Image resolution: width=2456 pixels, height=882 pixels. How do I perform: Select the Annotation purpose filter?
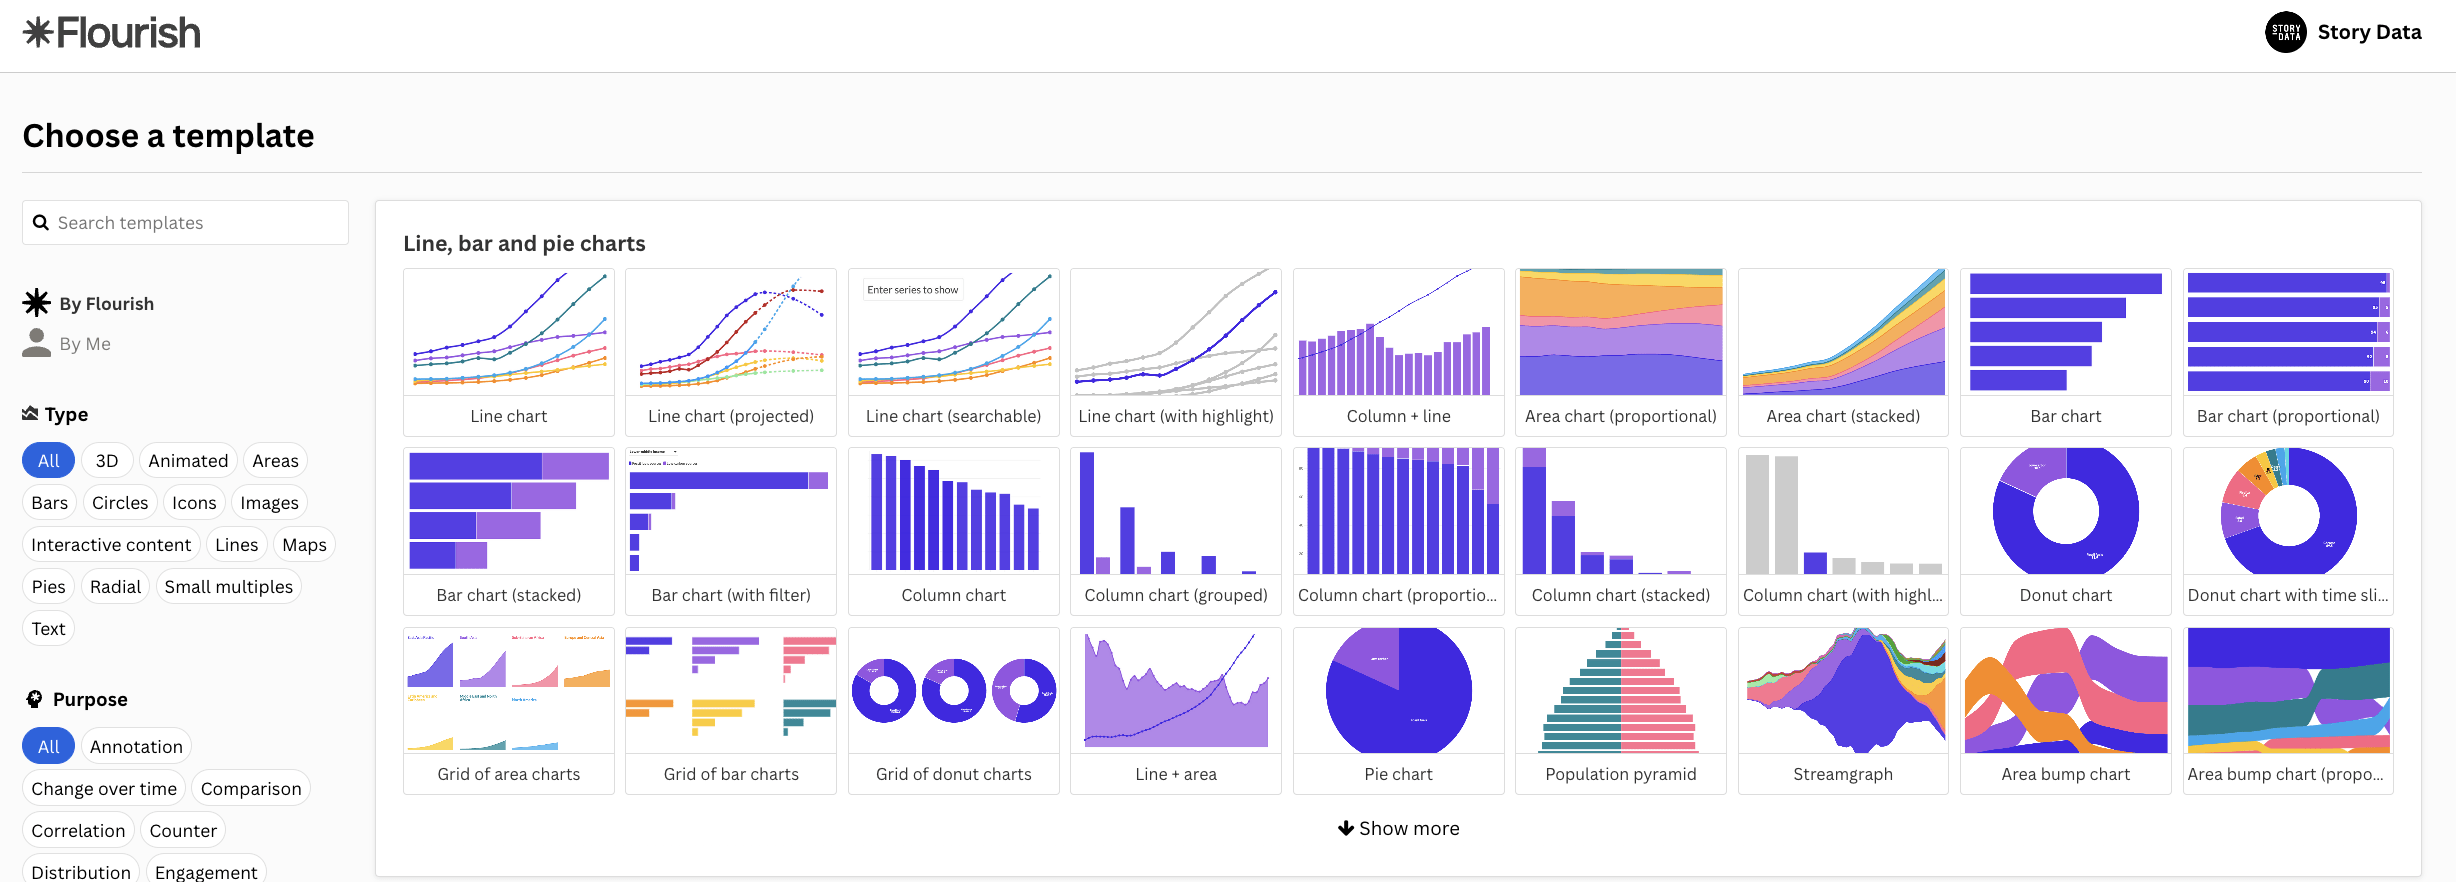click(x=136, y=747)
